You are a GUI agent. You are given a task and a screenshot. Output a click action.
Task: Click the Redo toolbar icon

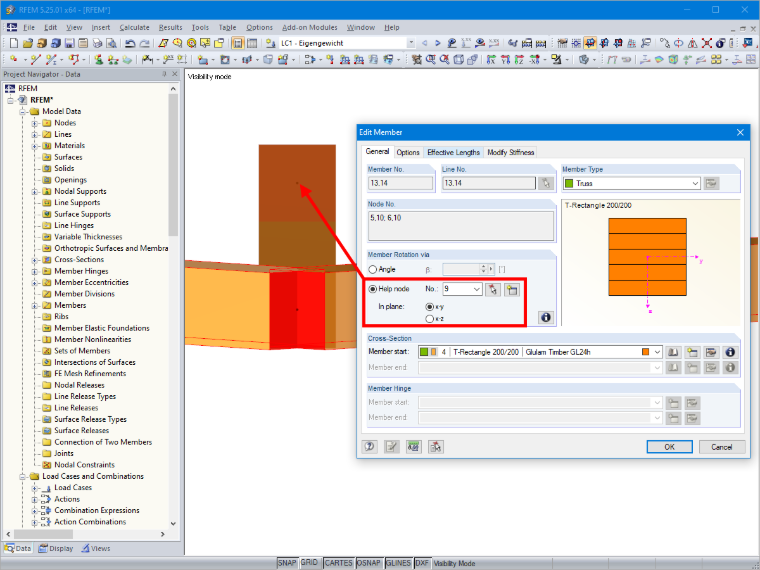coord(144,43)
